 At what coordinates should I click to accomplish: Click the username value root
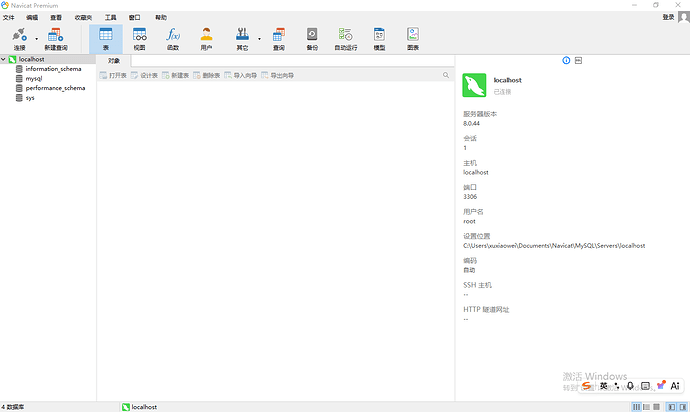[469, 221]
